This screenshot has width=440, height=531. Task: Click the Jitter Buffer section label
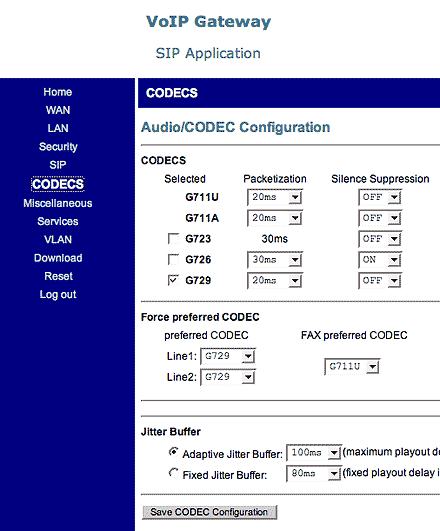tap(171, 432)
